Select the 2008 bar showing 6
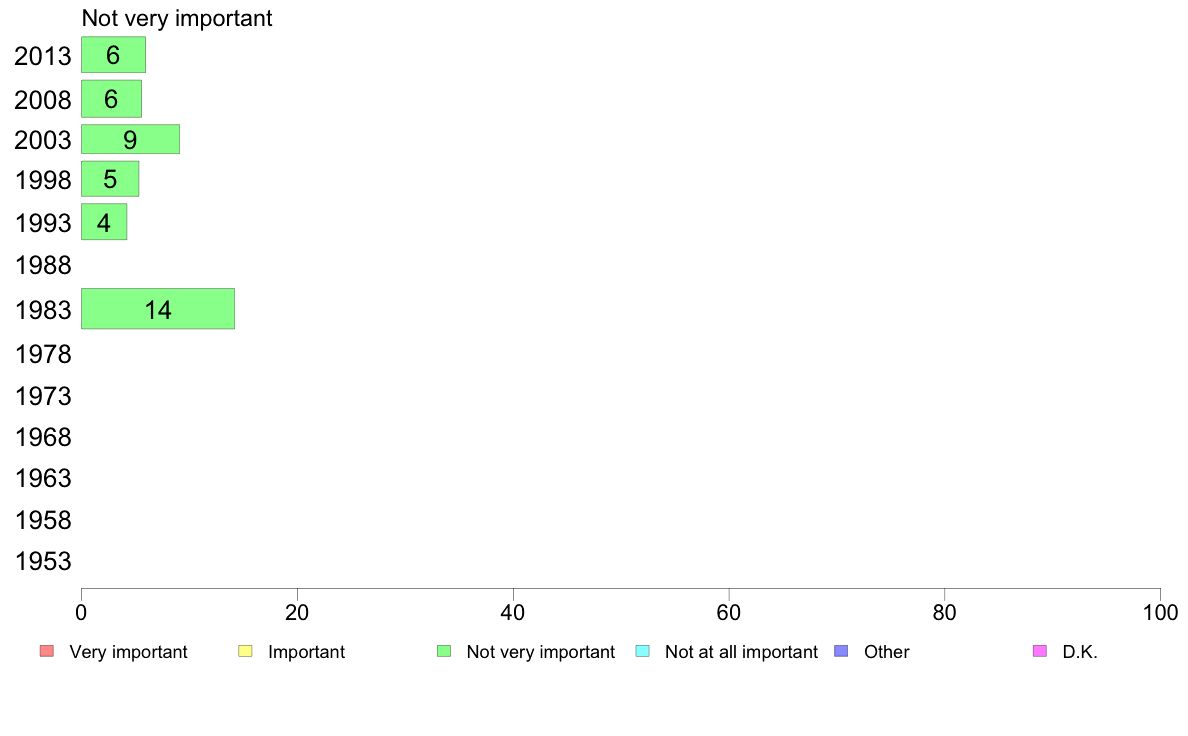This screenshot has height=736, width=1188. [111, 99]
